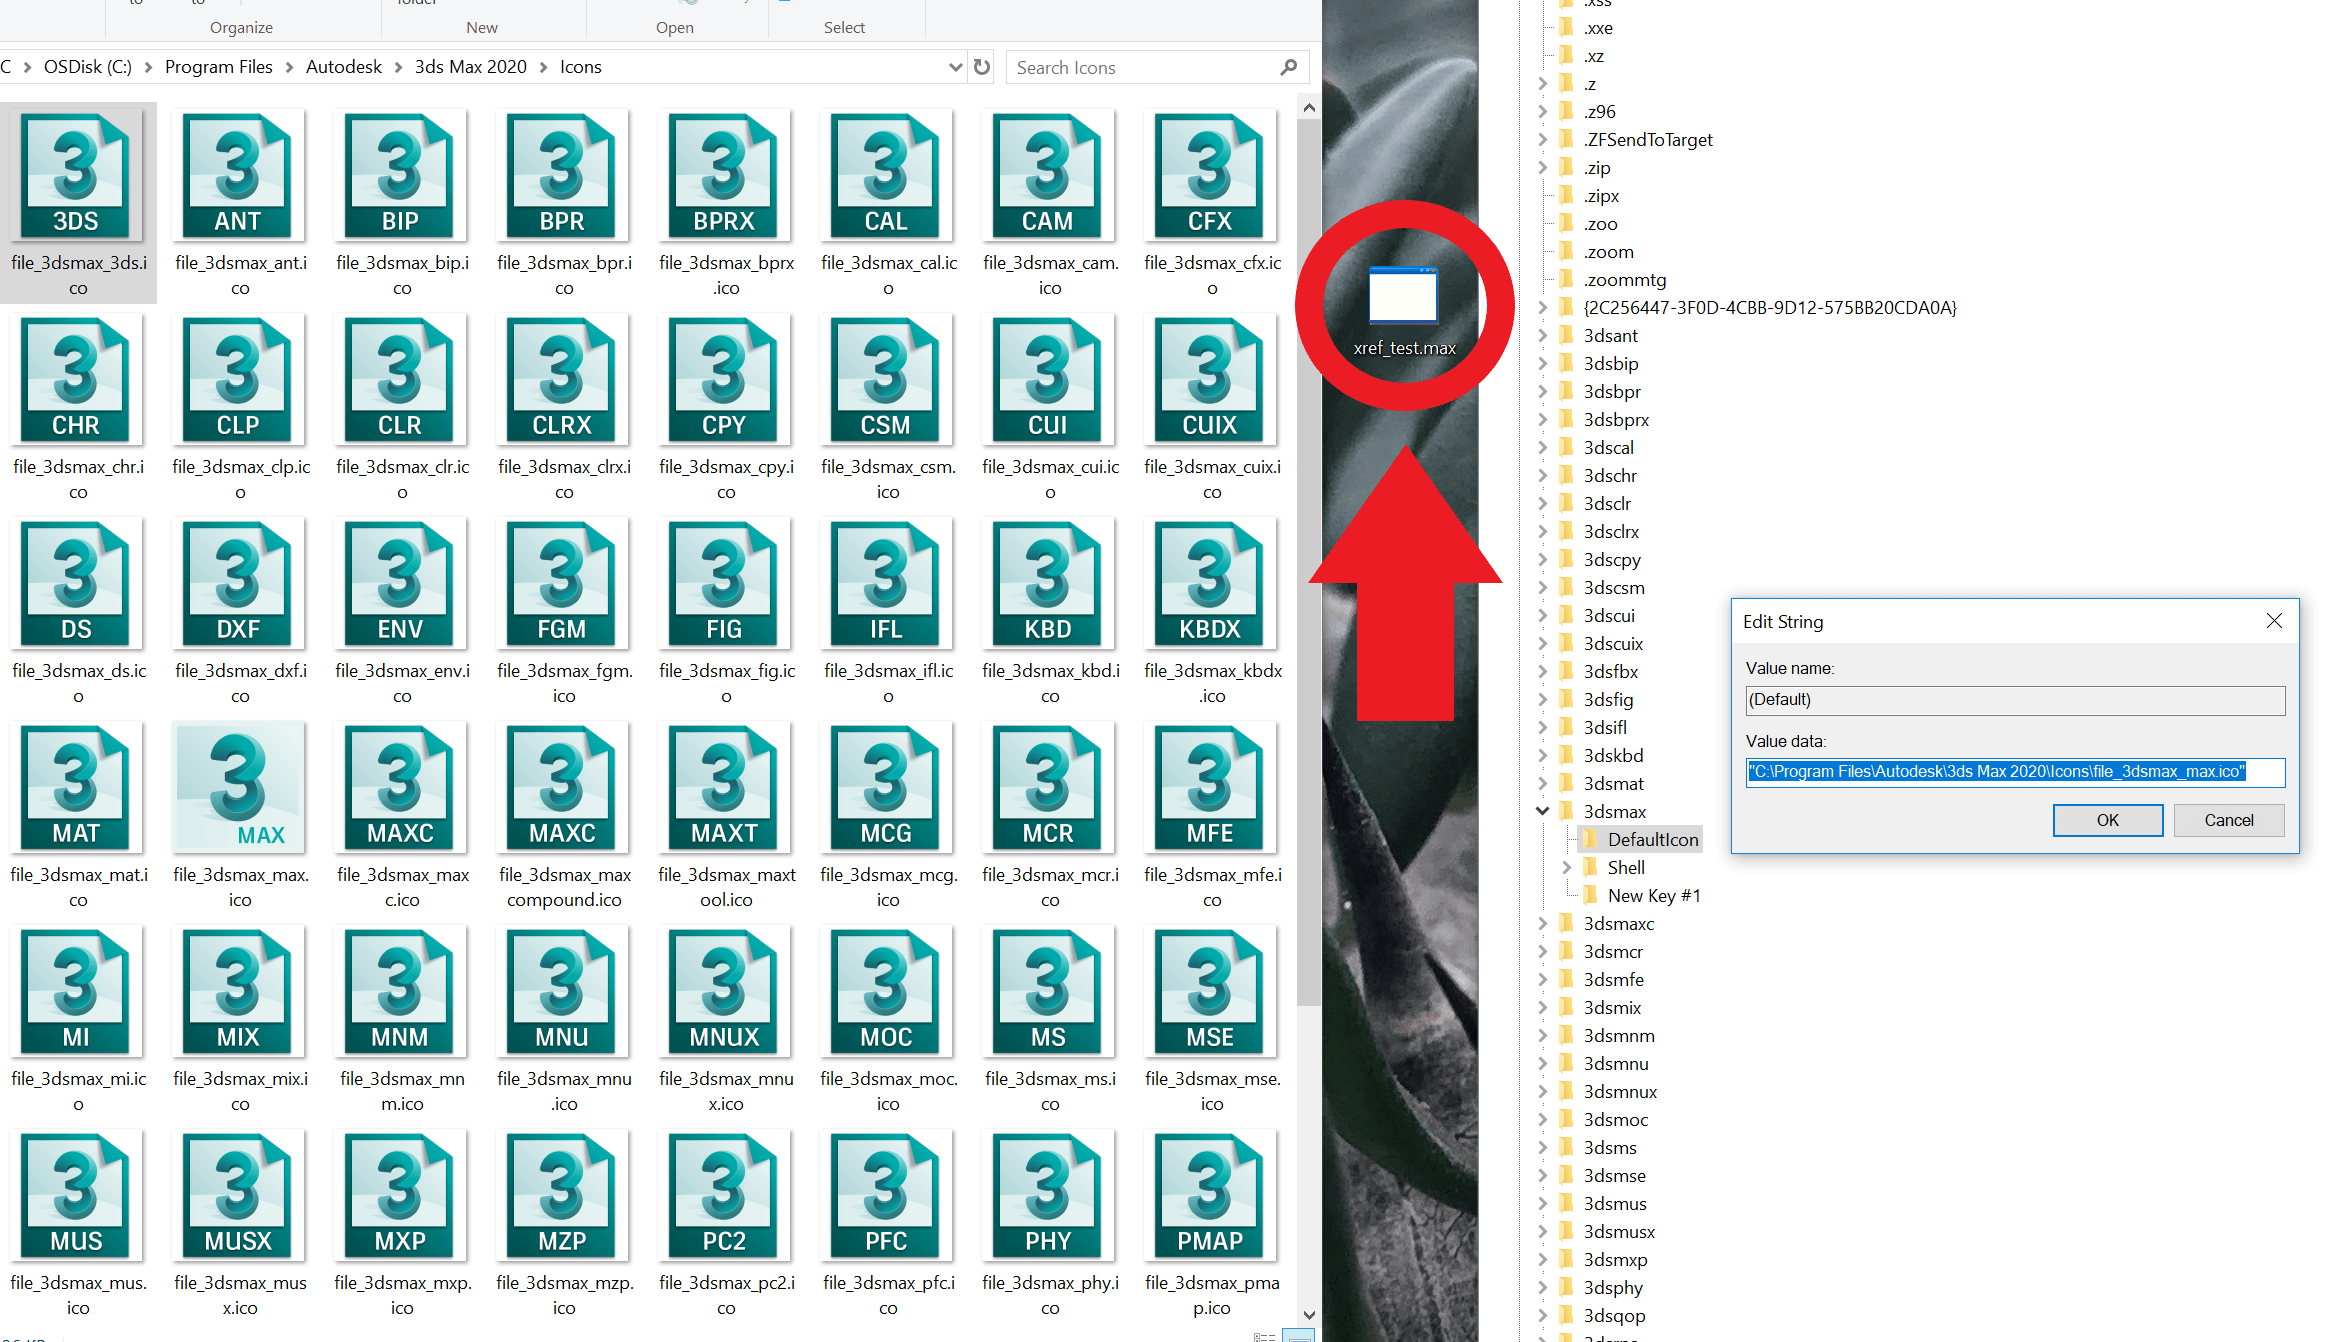Select the file_3dsmax_max.ico icon
Screen dimensions: 2338x1342
pyautogui.click(x=240, y=789)
